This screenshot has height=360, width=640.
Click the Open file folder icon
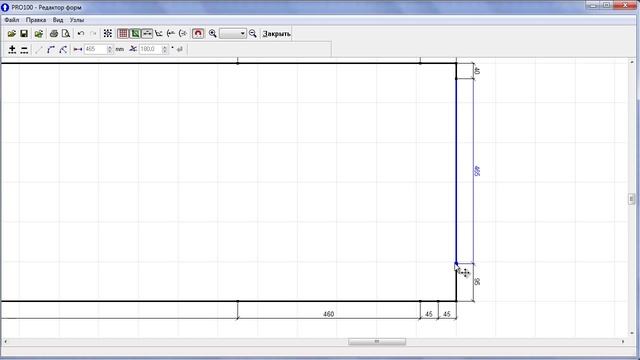coord(11,33)
